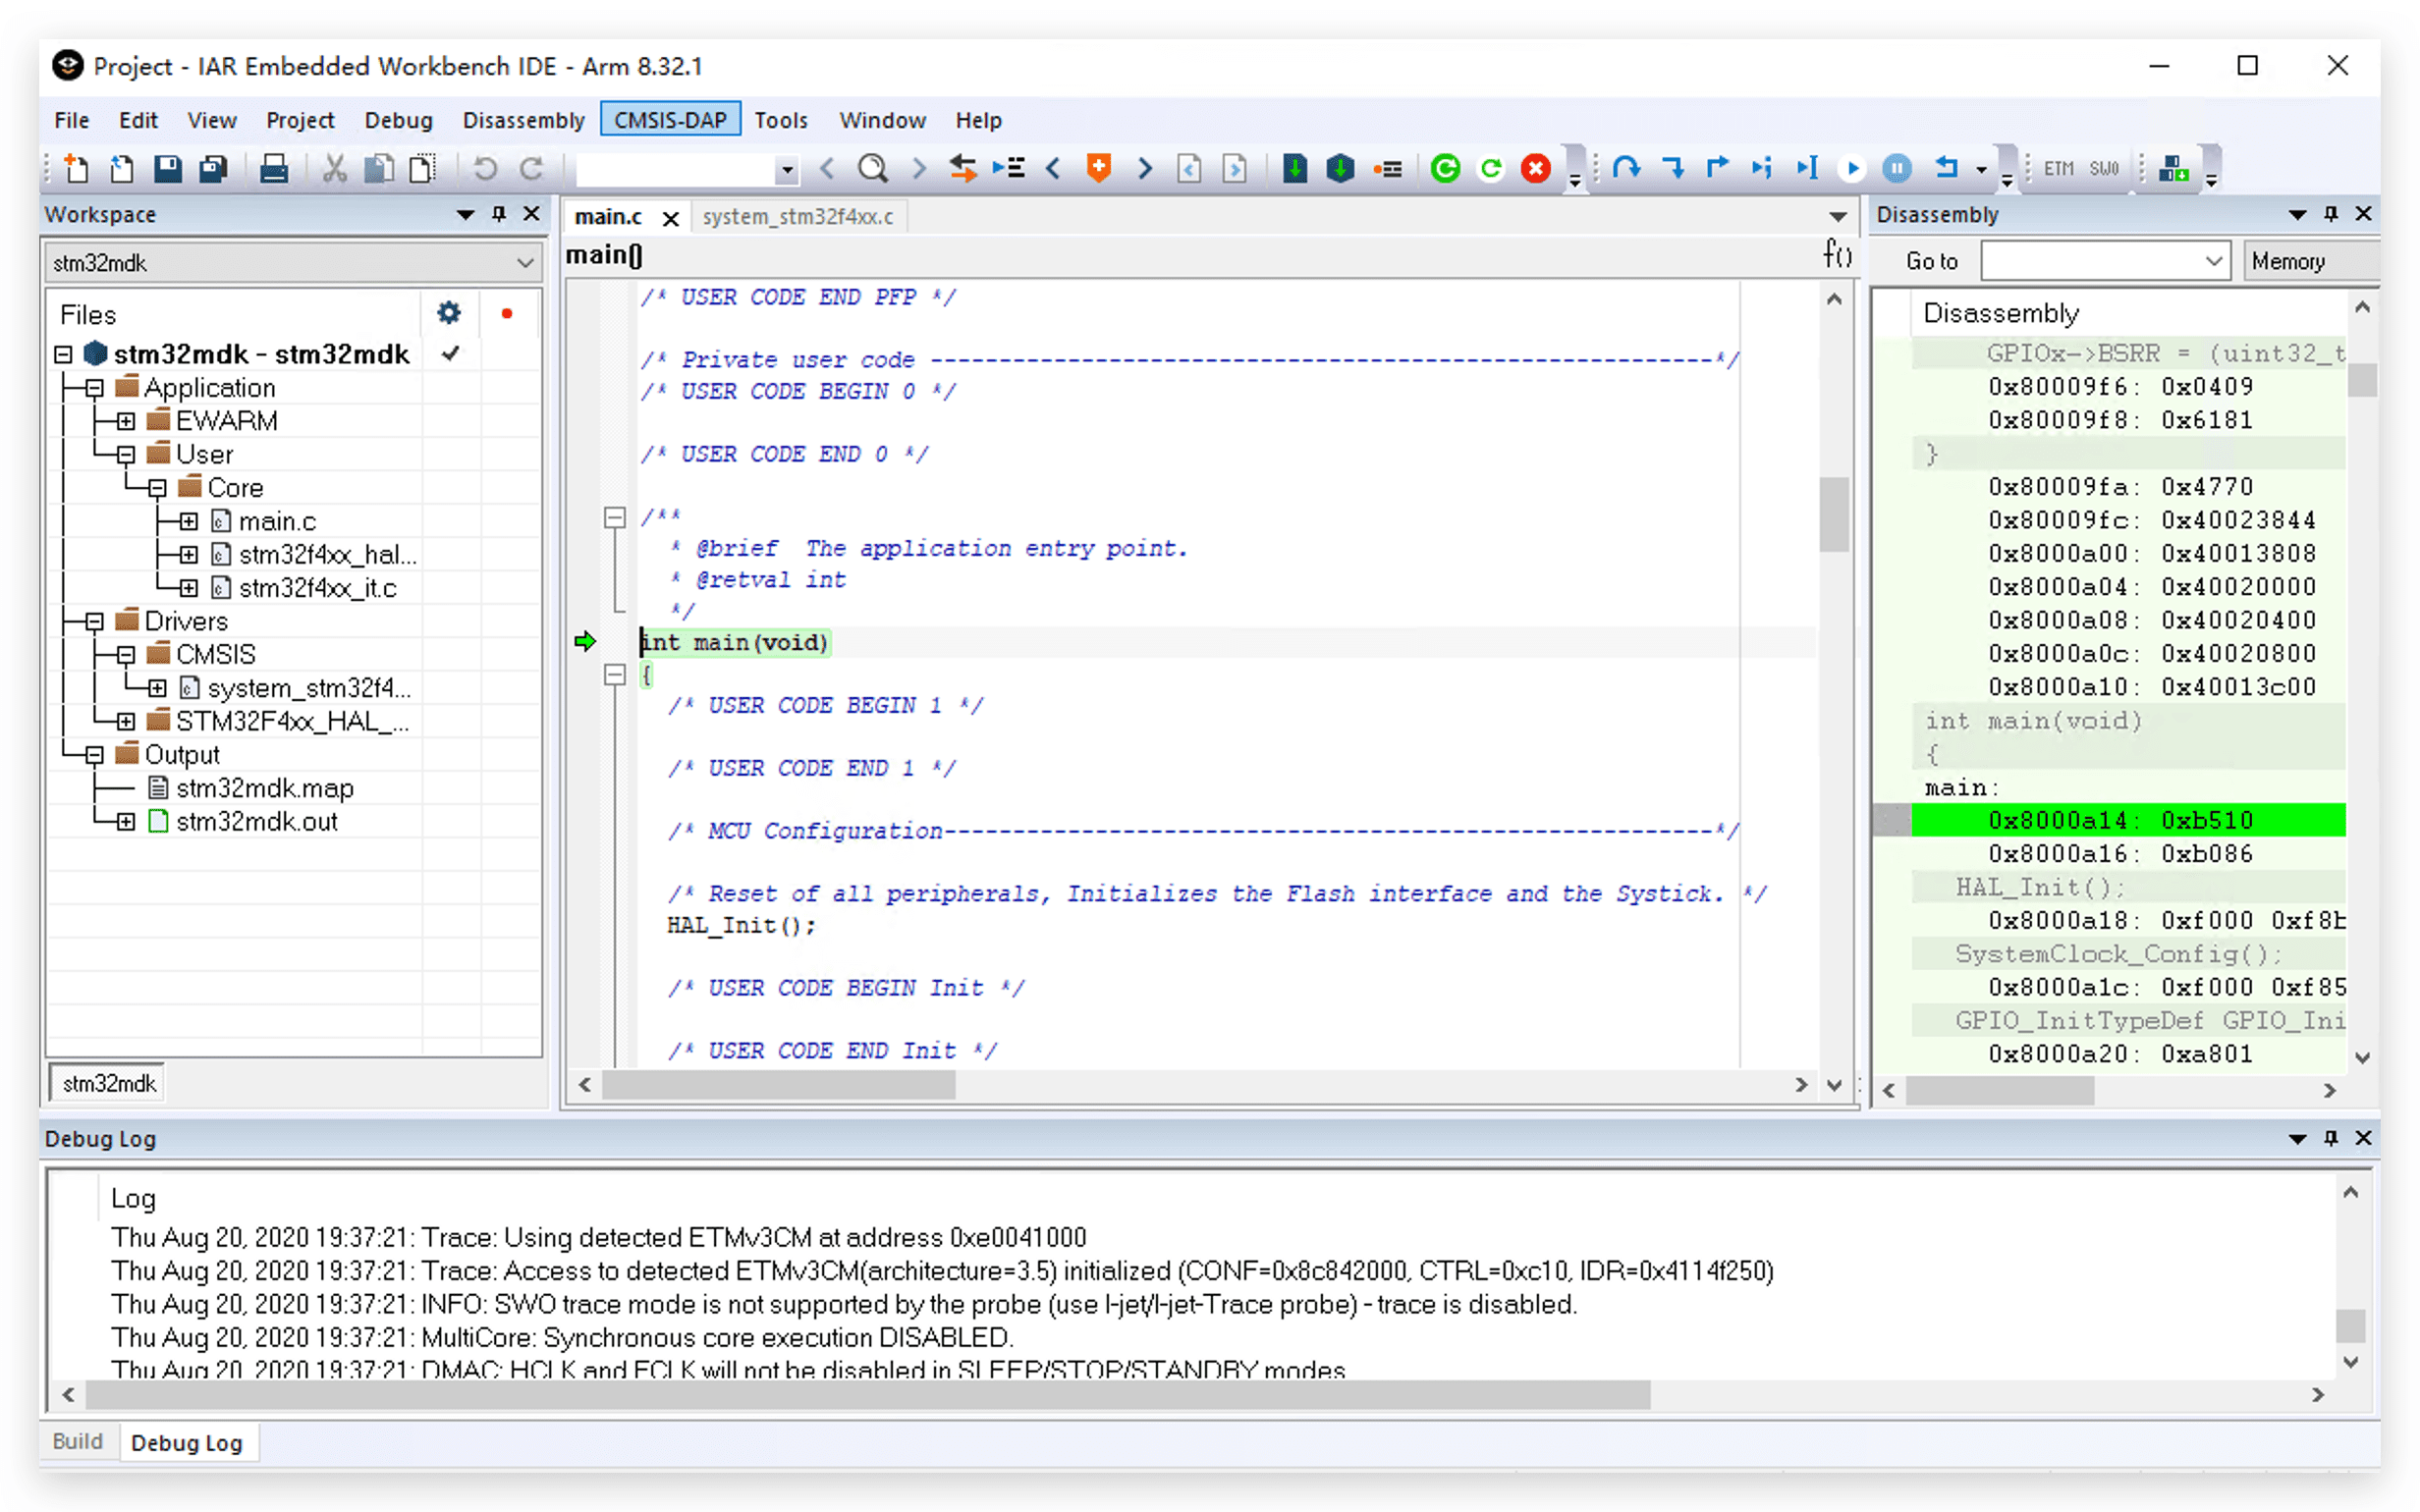Click the Compile icon
This screenshot has height=1512, width=2420.
click(1295, 168)
